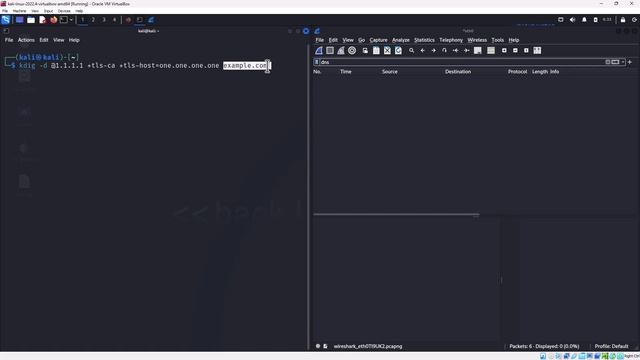Reload the capture file in Wireshark

click(x=398, y=51)
